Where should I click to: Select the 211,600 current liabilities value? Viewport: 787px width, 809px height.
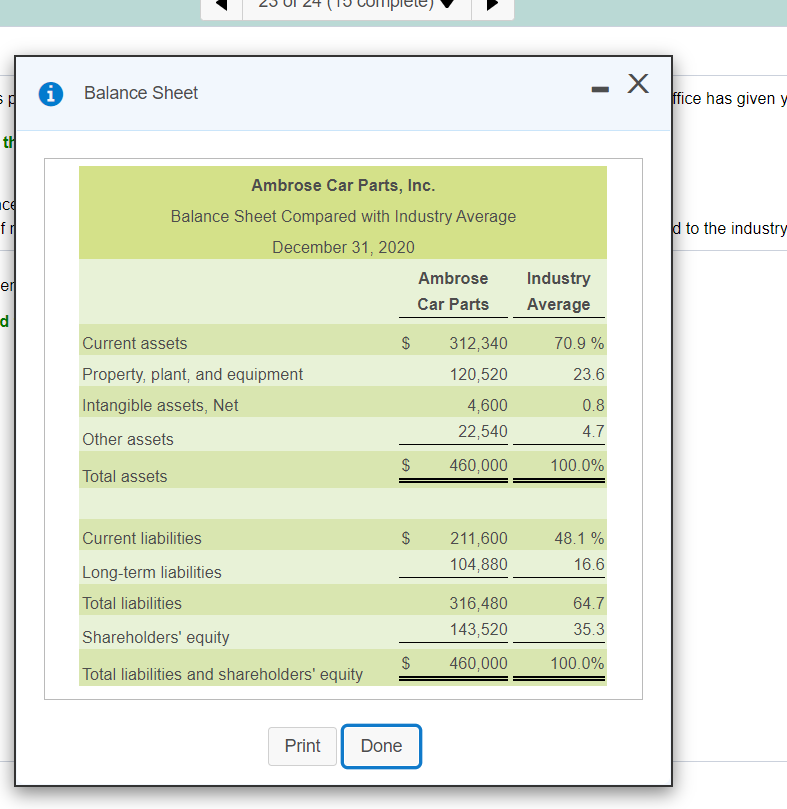point(478,539)
